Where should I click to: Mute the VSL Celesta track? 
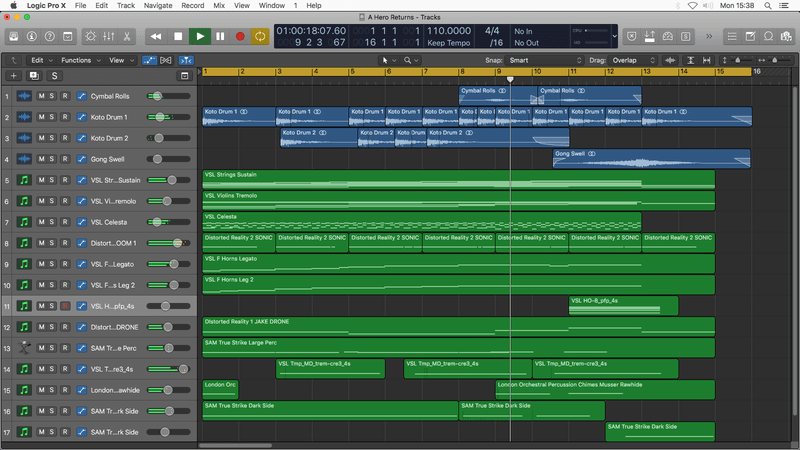tap(41, 222)
